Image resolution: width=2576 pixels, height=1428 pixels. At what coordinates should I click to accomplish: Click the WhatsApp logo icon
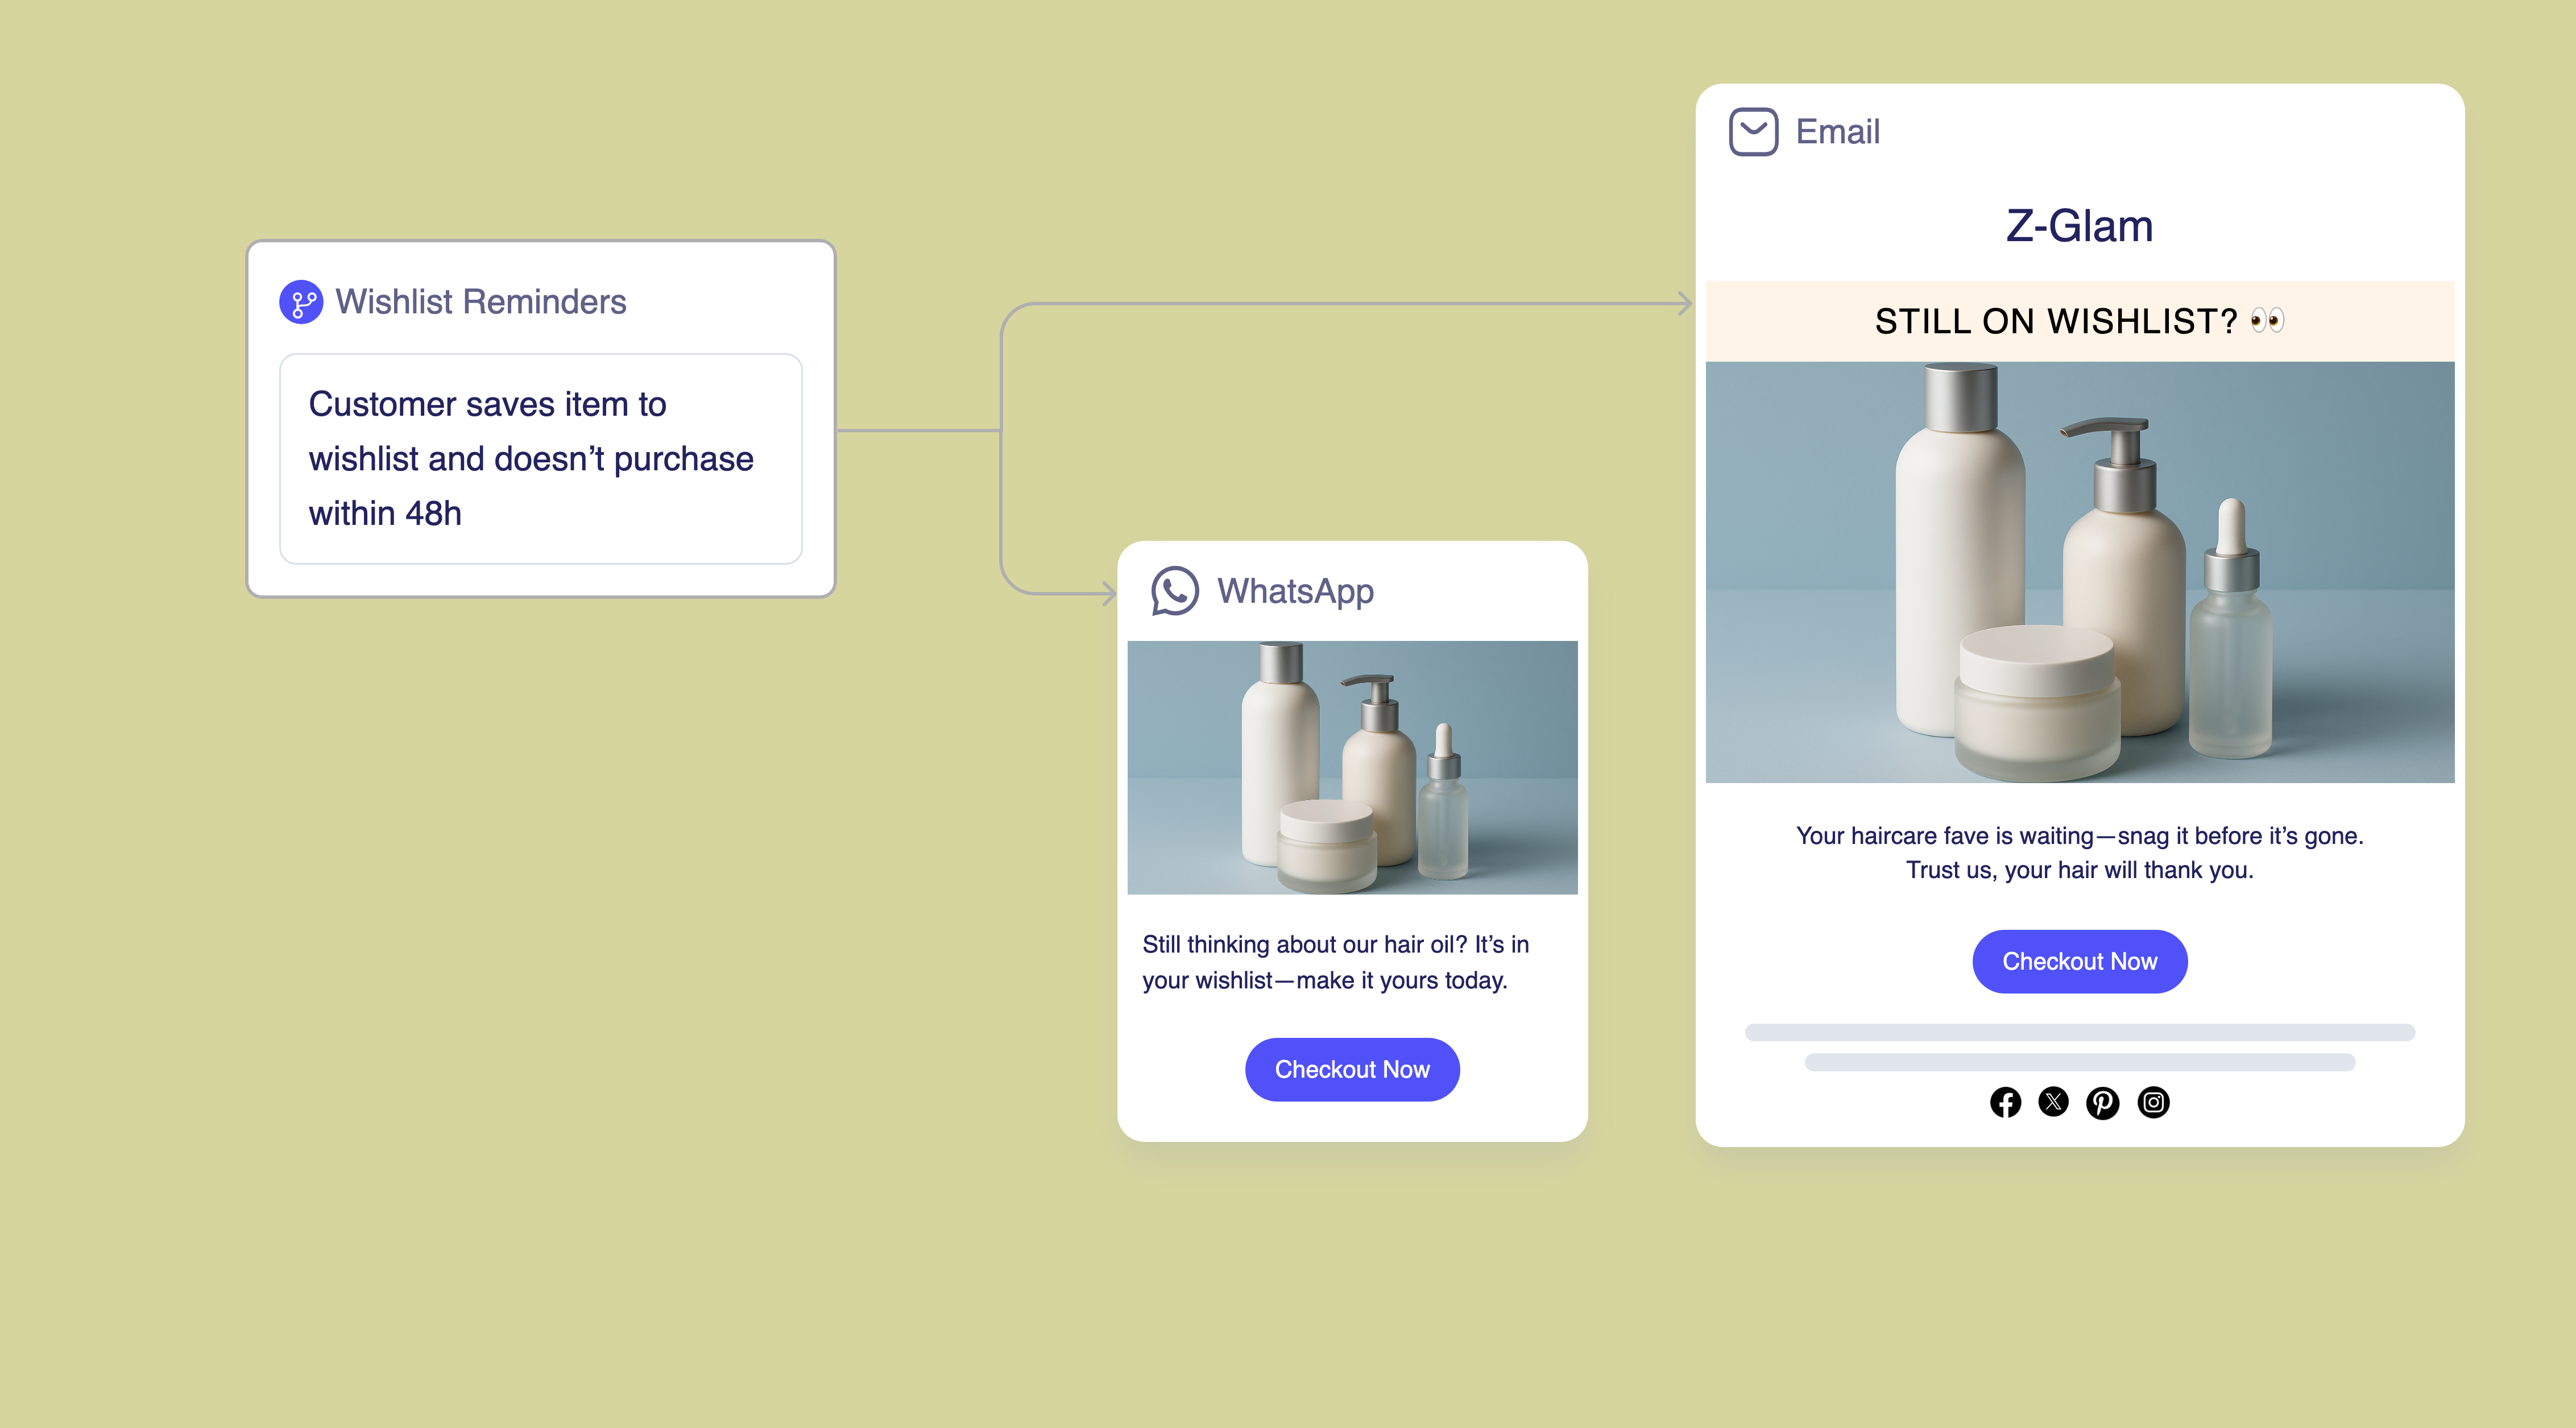(x=1174, y=591)
